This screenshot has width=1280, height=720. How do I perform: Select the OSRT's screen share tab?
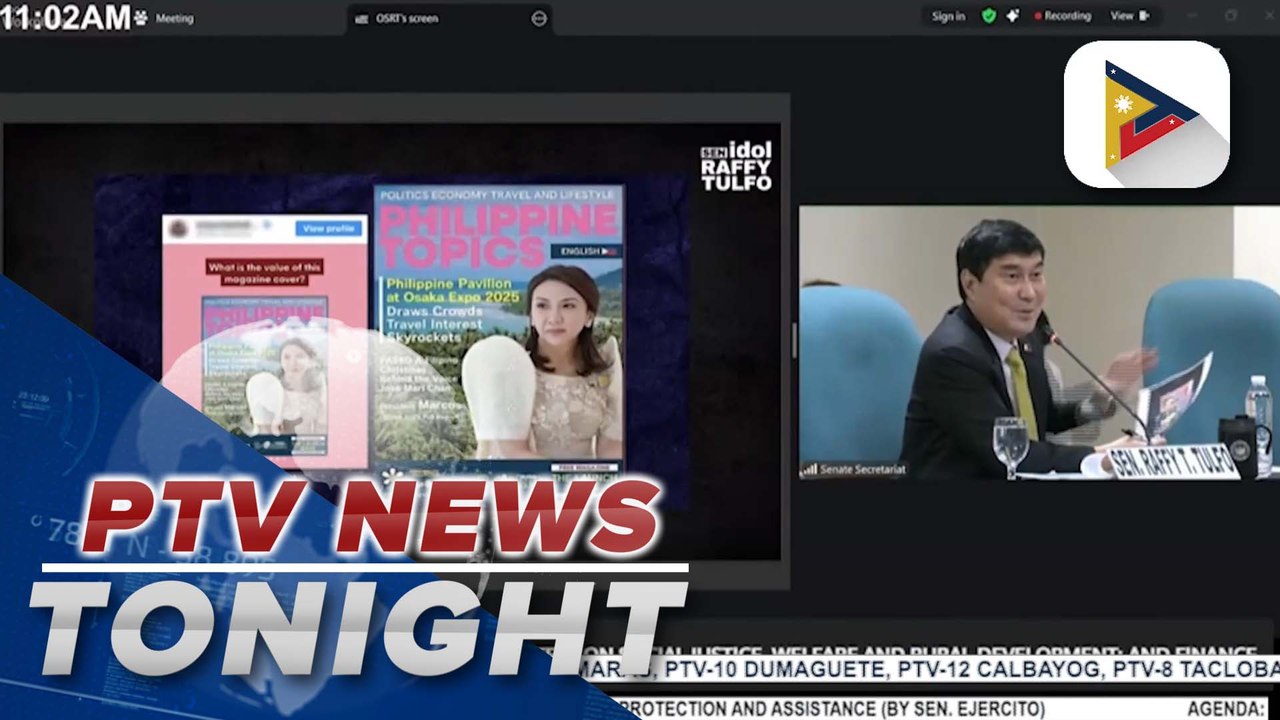(452, 18)
